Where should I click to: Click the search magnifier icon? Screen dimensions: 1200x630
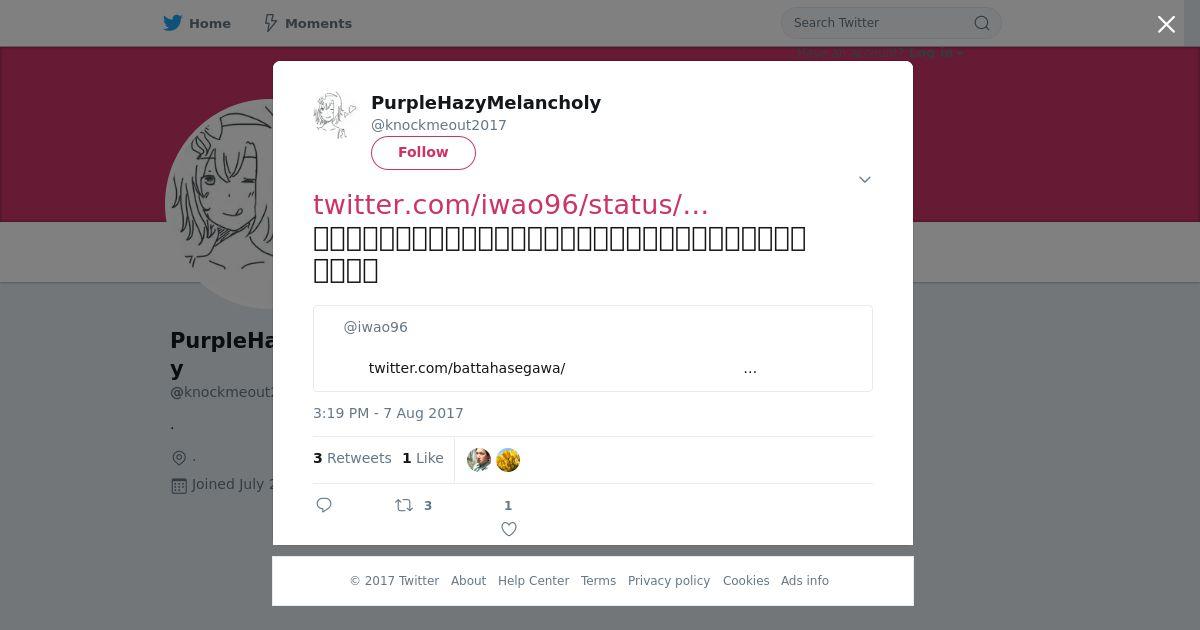coord(982,23)
